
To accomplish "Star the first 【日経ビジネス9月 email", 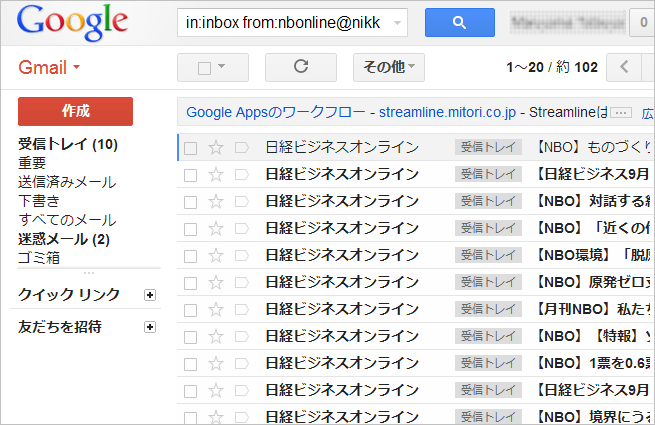I will click(x=216, y=175).
